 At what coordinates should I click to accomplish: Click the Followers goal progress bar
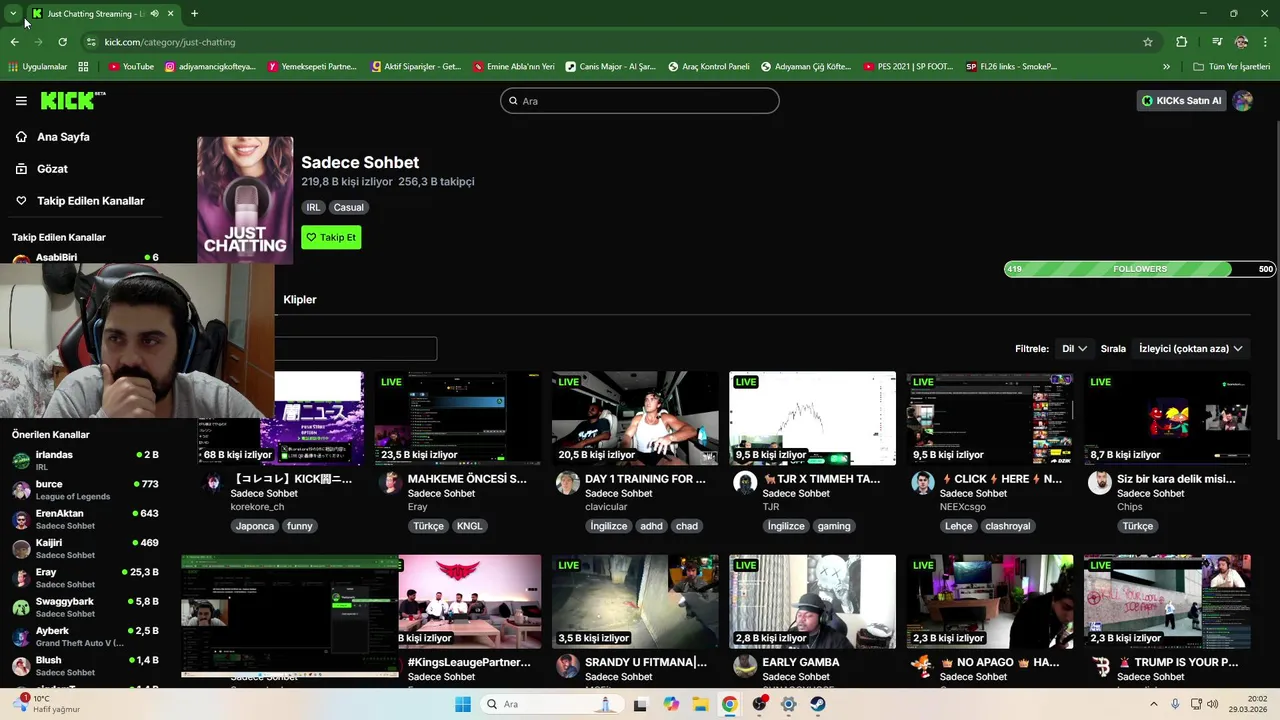pos(1140,269)
